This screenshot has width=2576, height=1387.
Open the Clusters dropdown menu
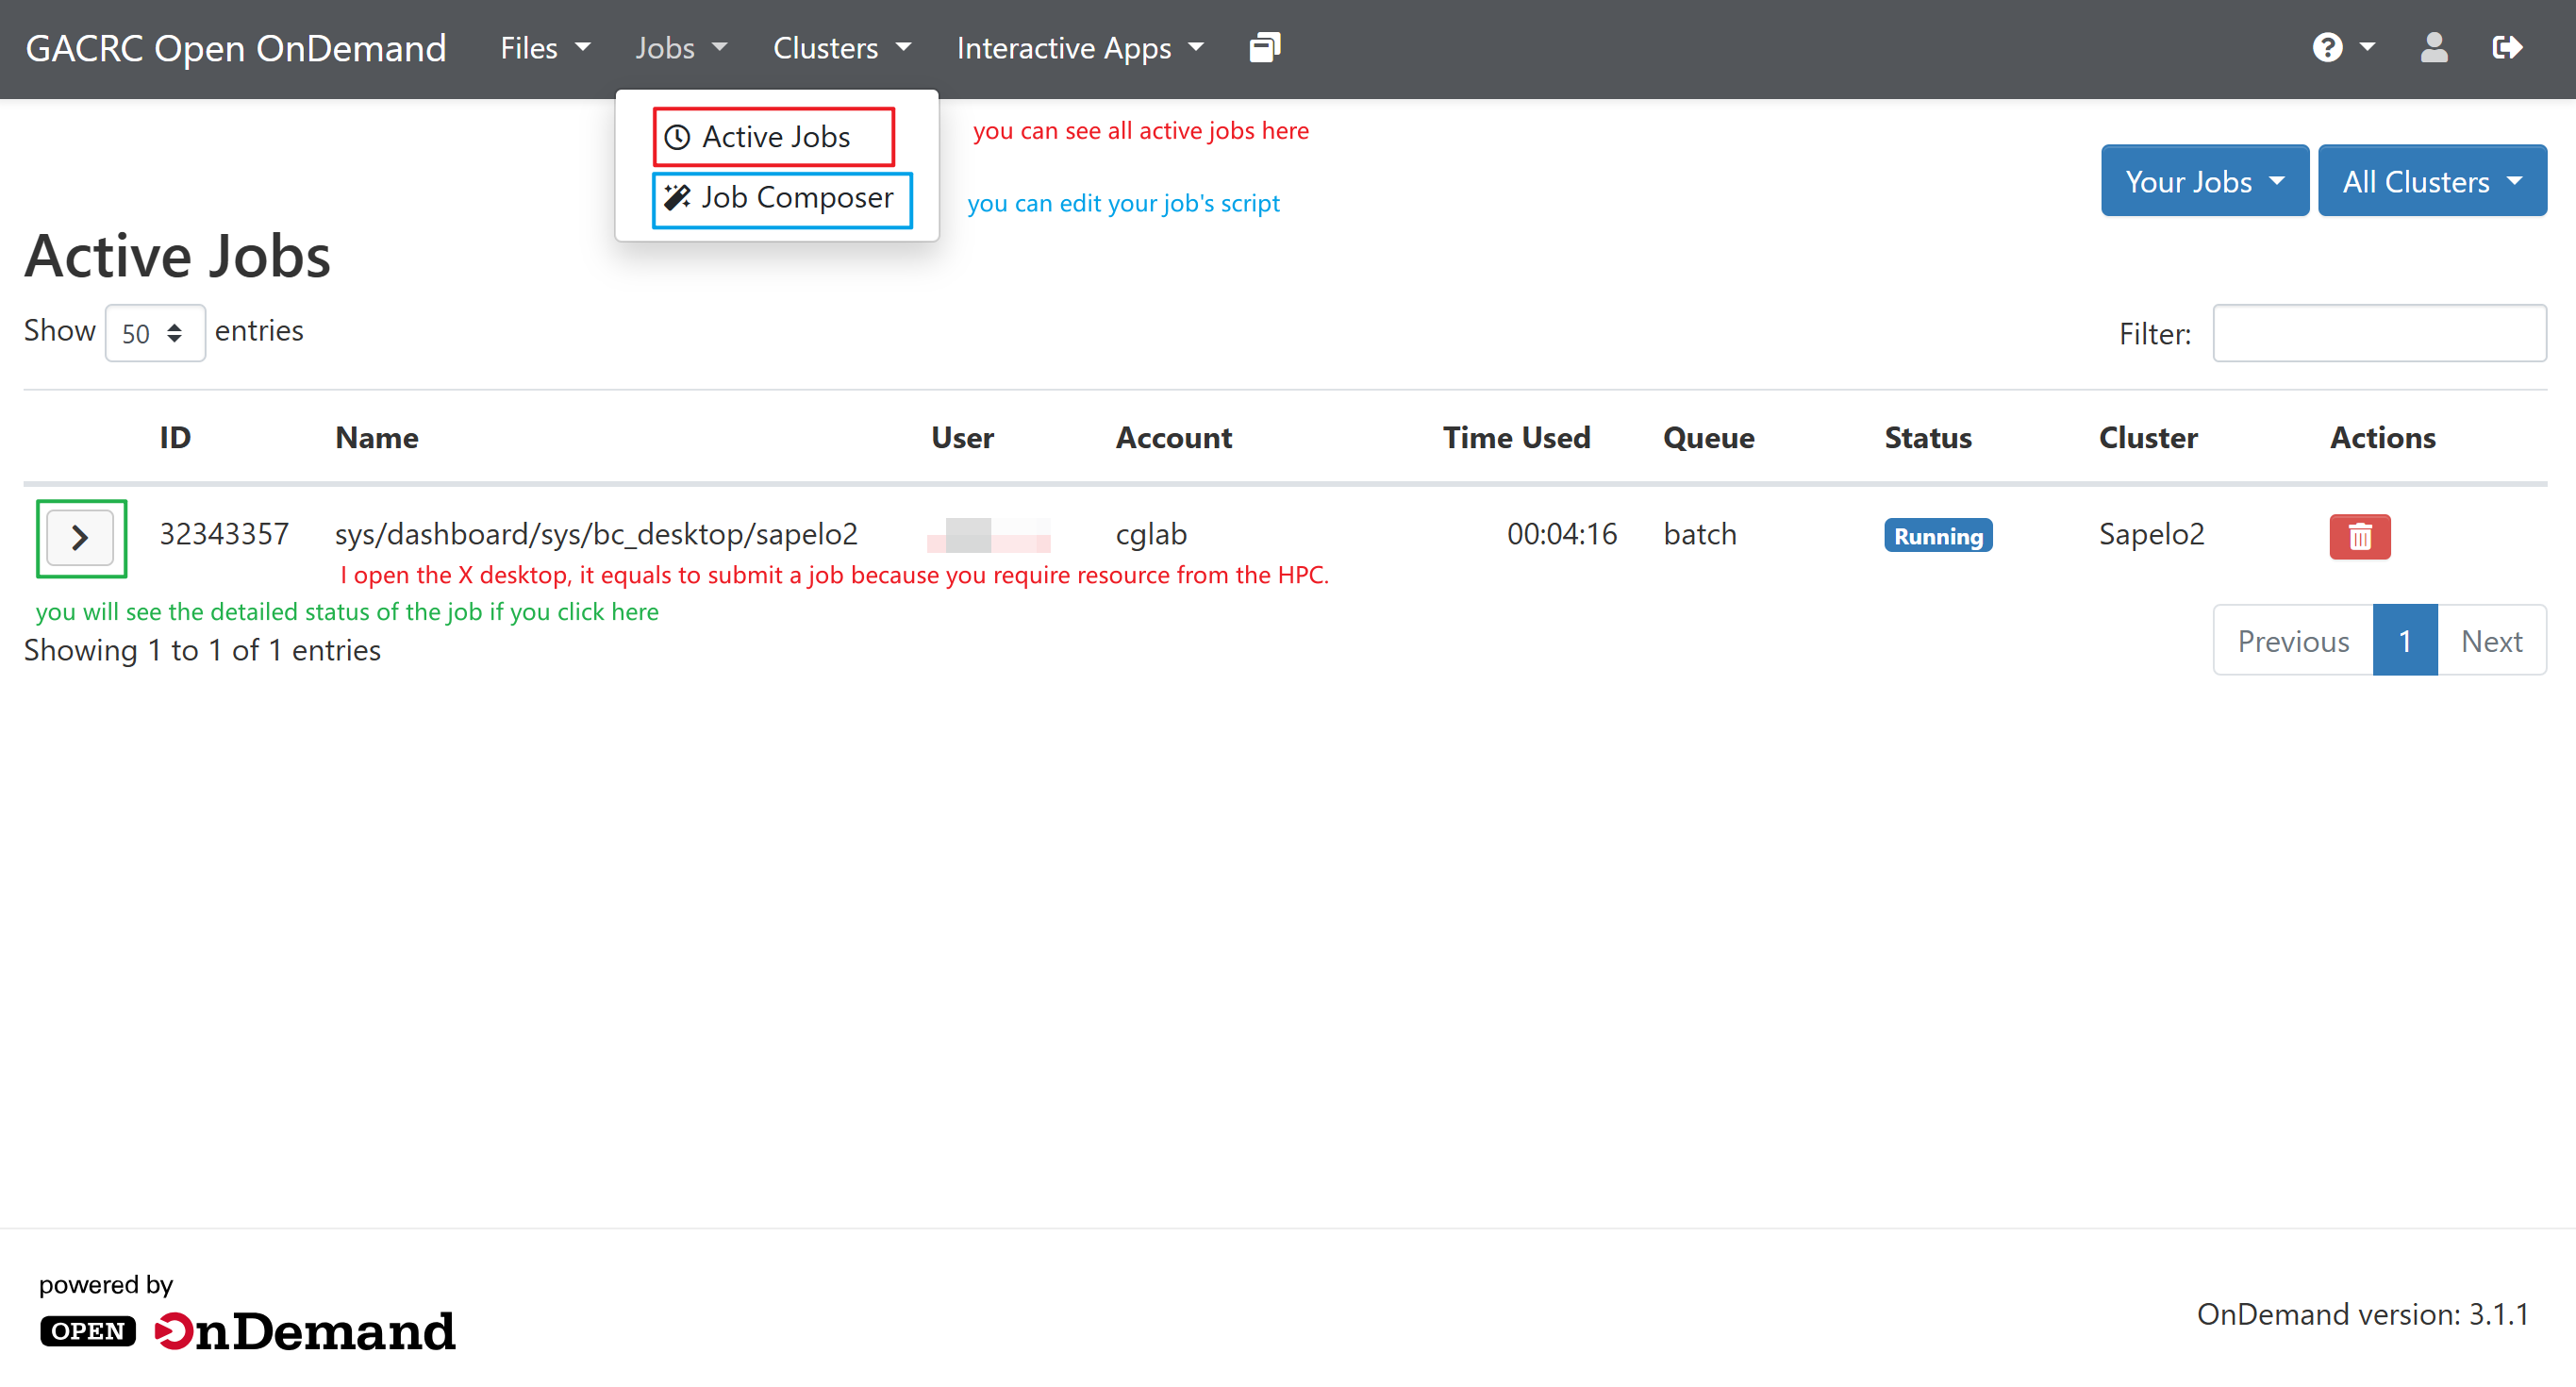[842, 48]
